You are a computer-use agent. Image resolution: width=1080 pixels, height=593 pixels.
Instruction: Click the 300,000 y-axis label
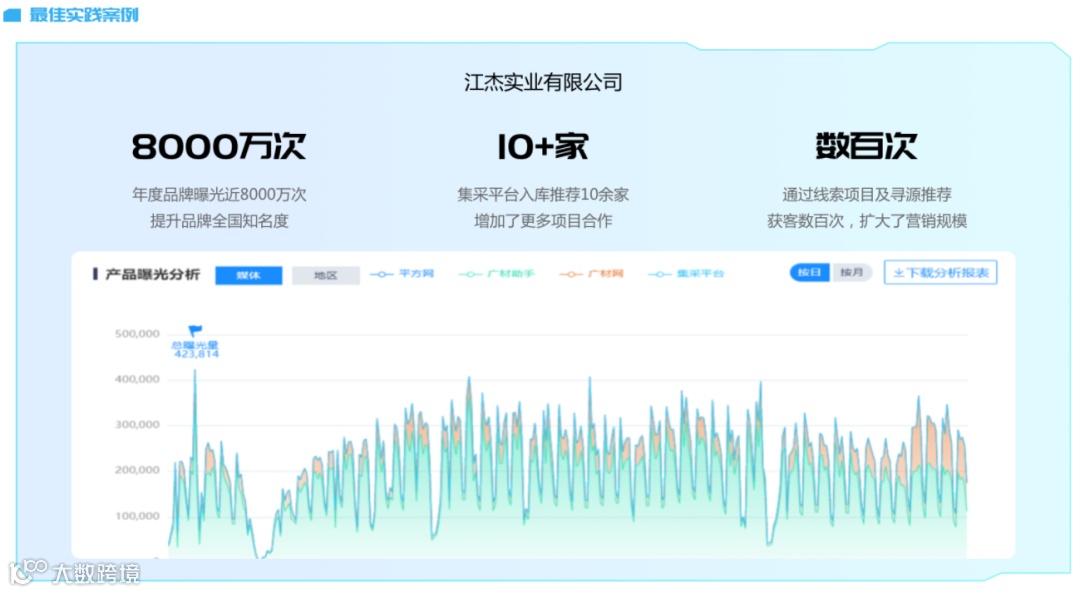tap(137, 425)
